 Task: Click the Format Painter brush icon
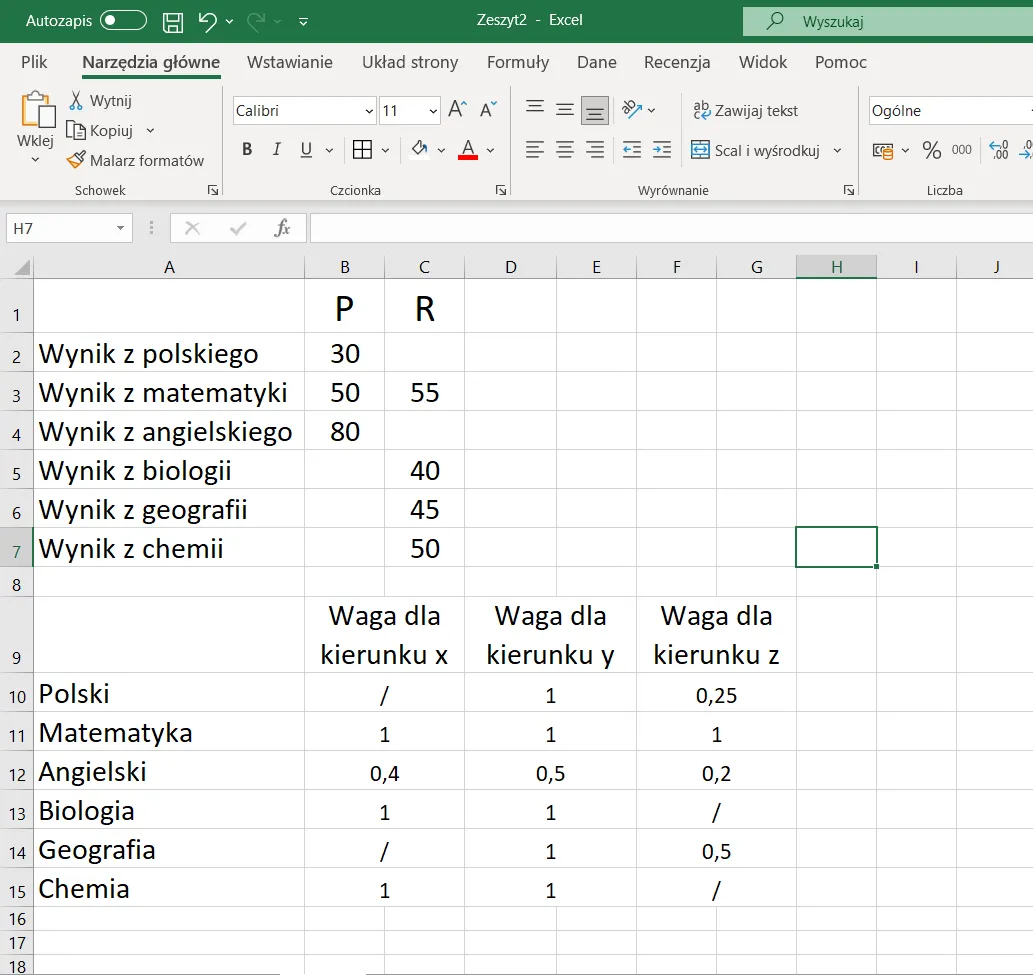tap(76, 160)
